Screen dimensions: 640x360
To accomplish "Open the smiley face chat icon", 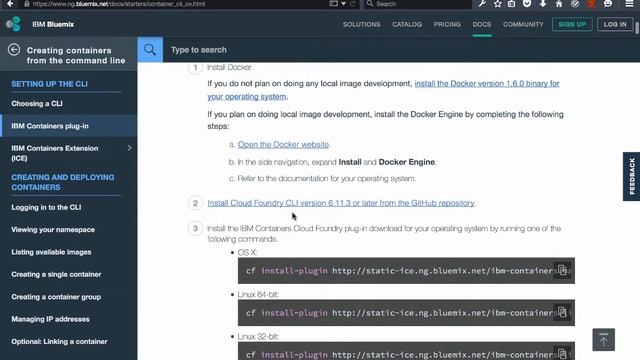I will [x=608, y=4].
